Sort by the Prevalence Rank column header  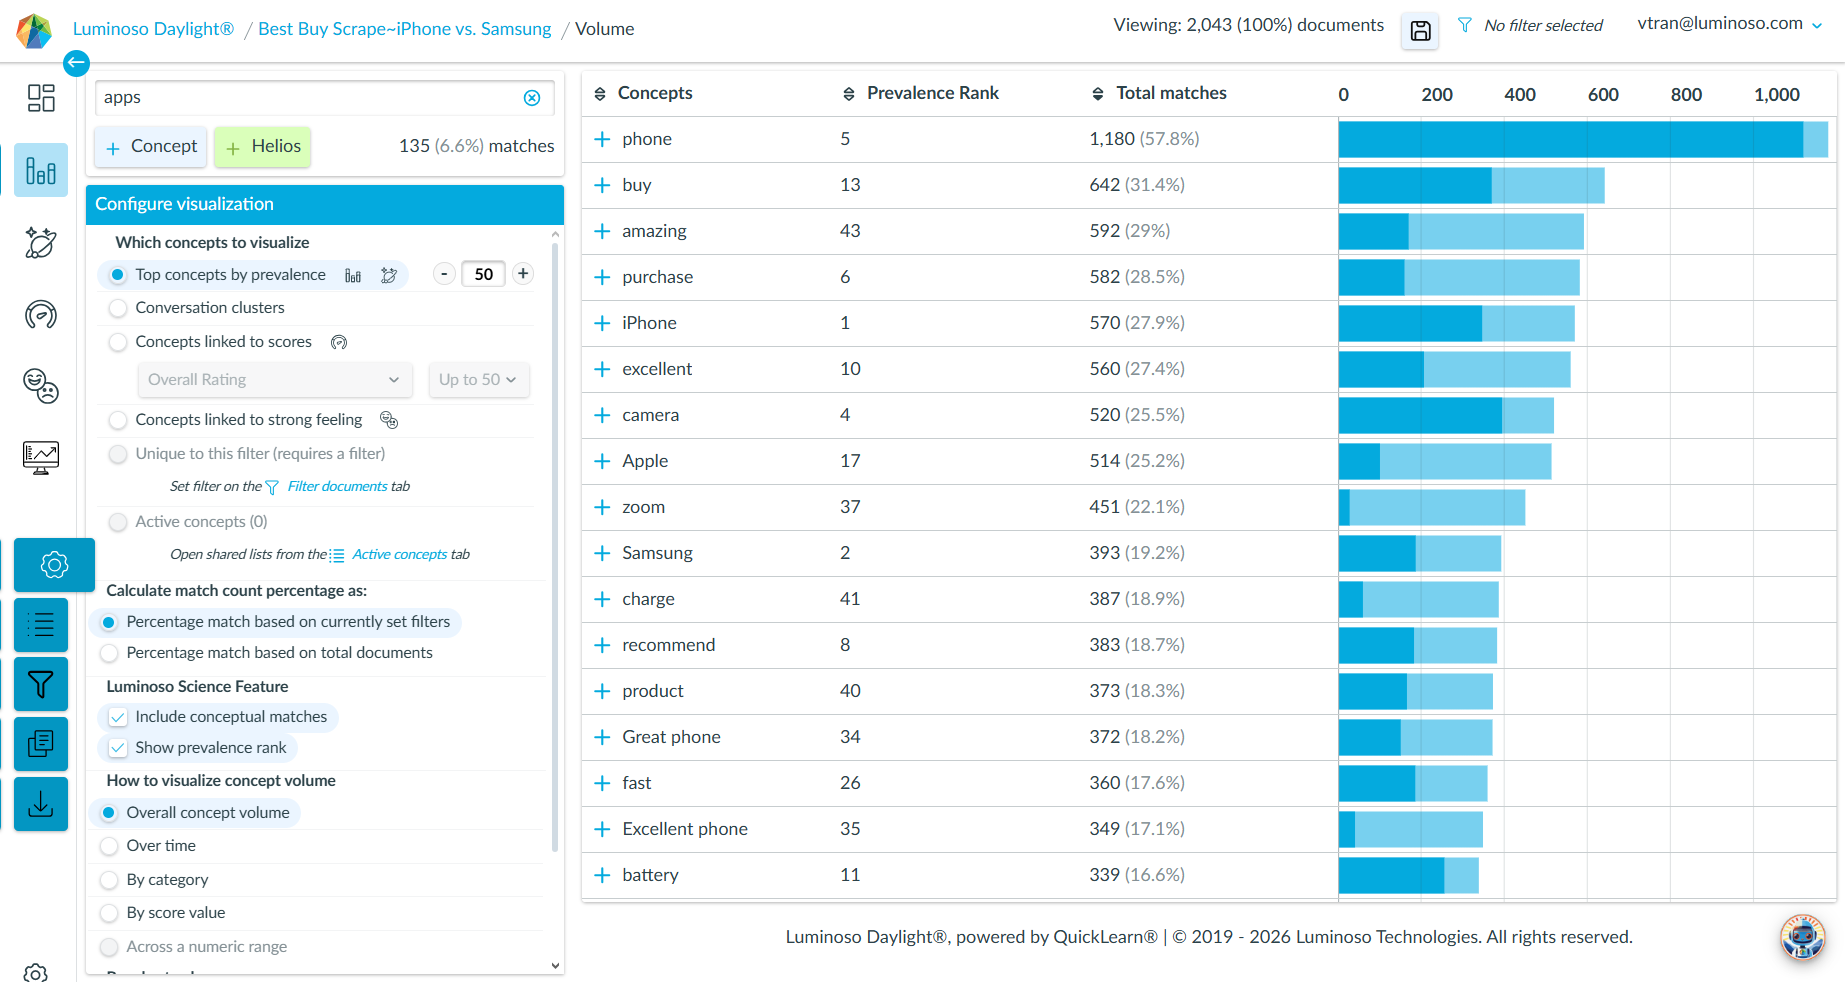click(932, 93)
